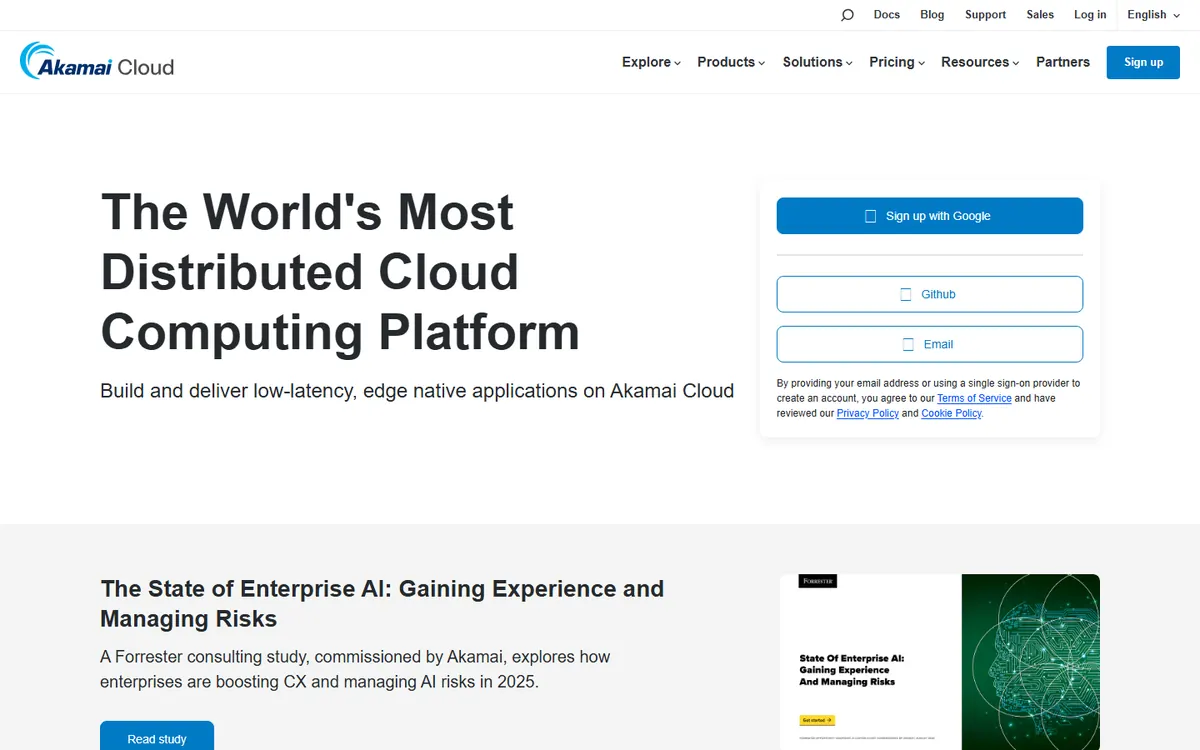Sign up using Github
The height and width of the screenshot is (750, 1200).
tap(930, 295)
